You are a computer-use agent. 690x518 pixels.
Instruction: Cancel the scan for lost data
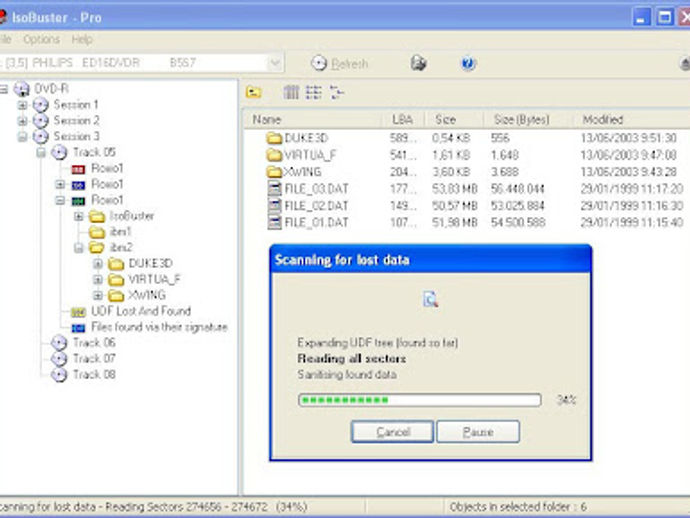coord(393,432)
